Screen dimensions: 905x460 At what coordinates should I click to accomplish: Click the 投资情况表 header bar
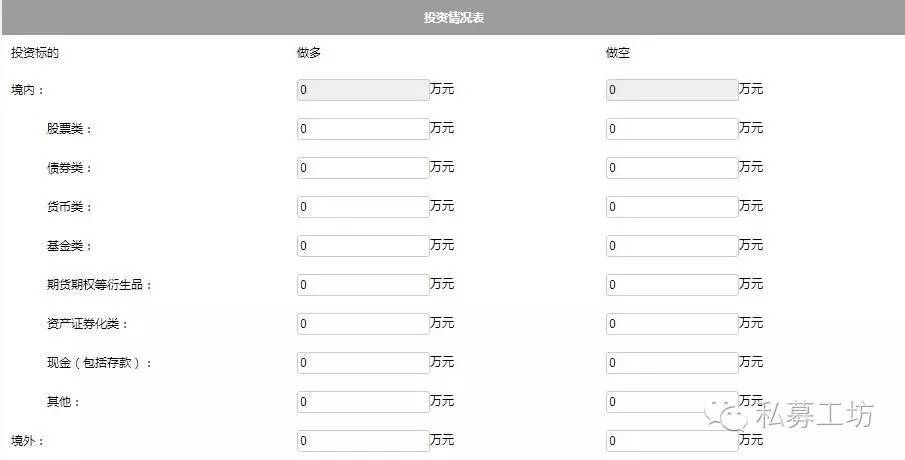point(453,17)
